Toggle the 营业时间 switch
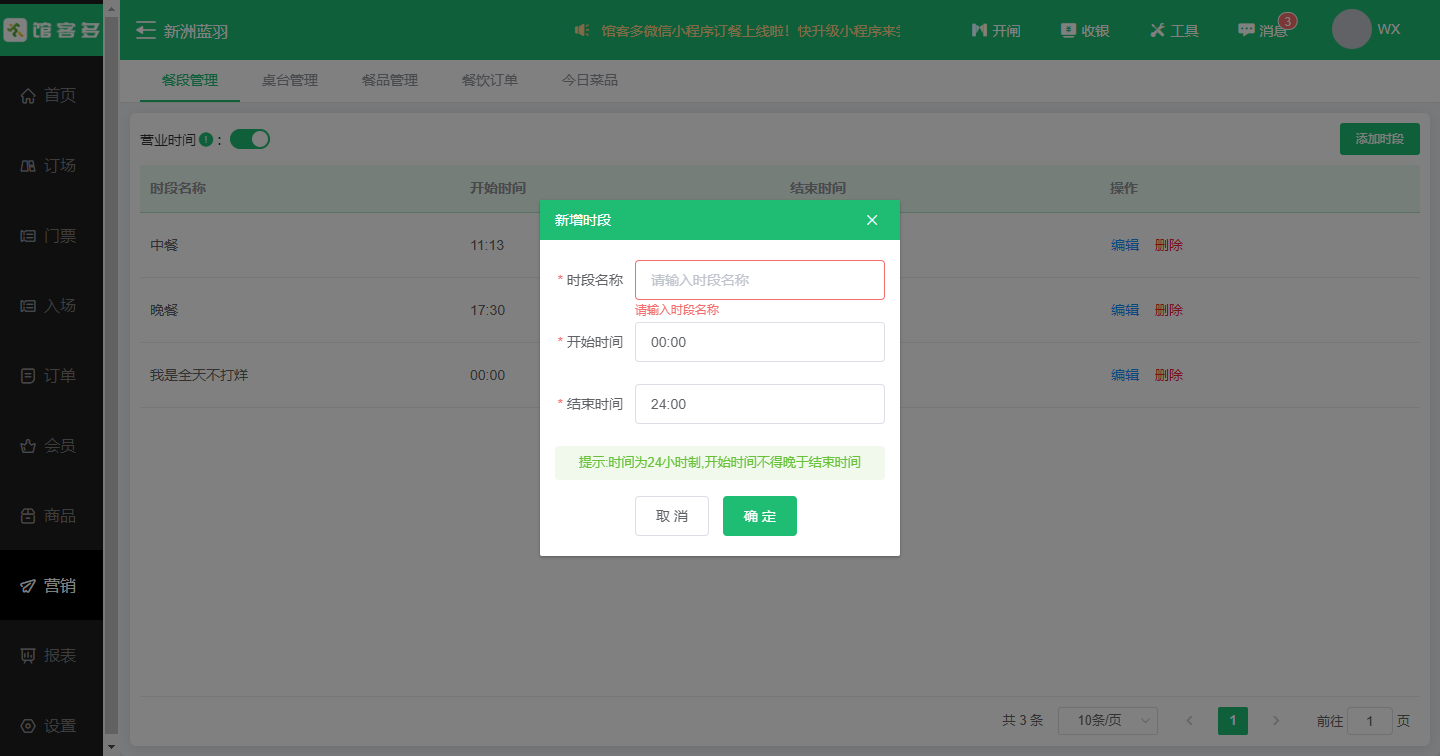Viewport: 1440px width, 756px height. [250, 140]
